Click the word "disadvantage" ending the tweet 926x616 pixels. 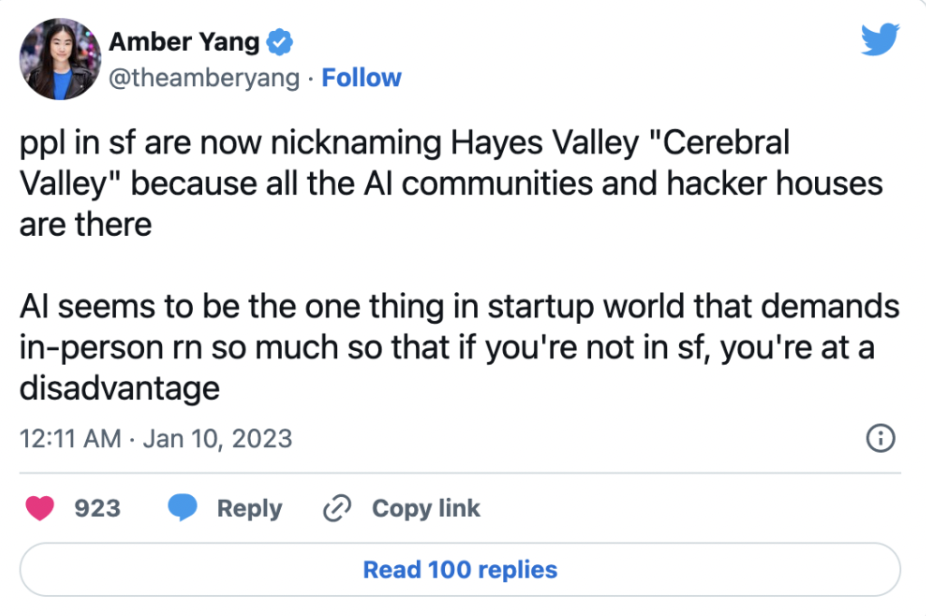point(119,387)
